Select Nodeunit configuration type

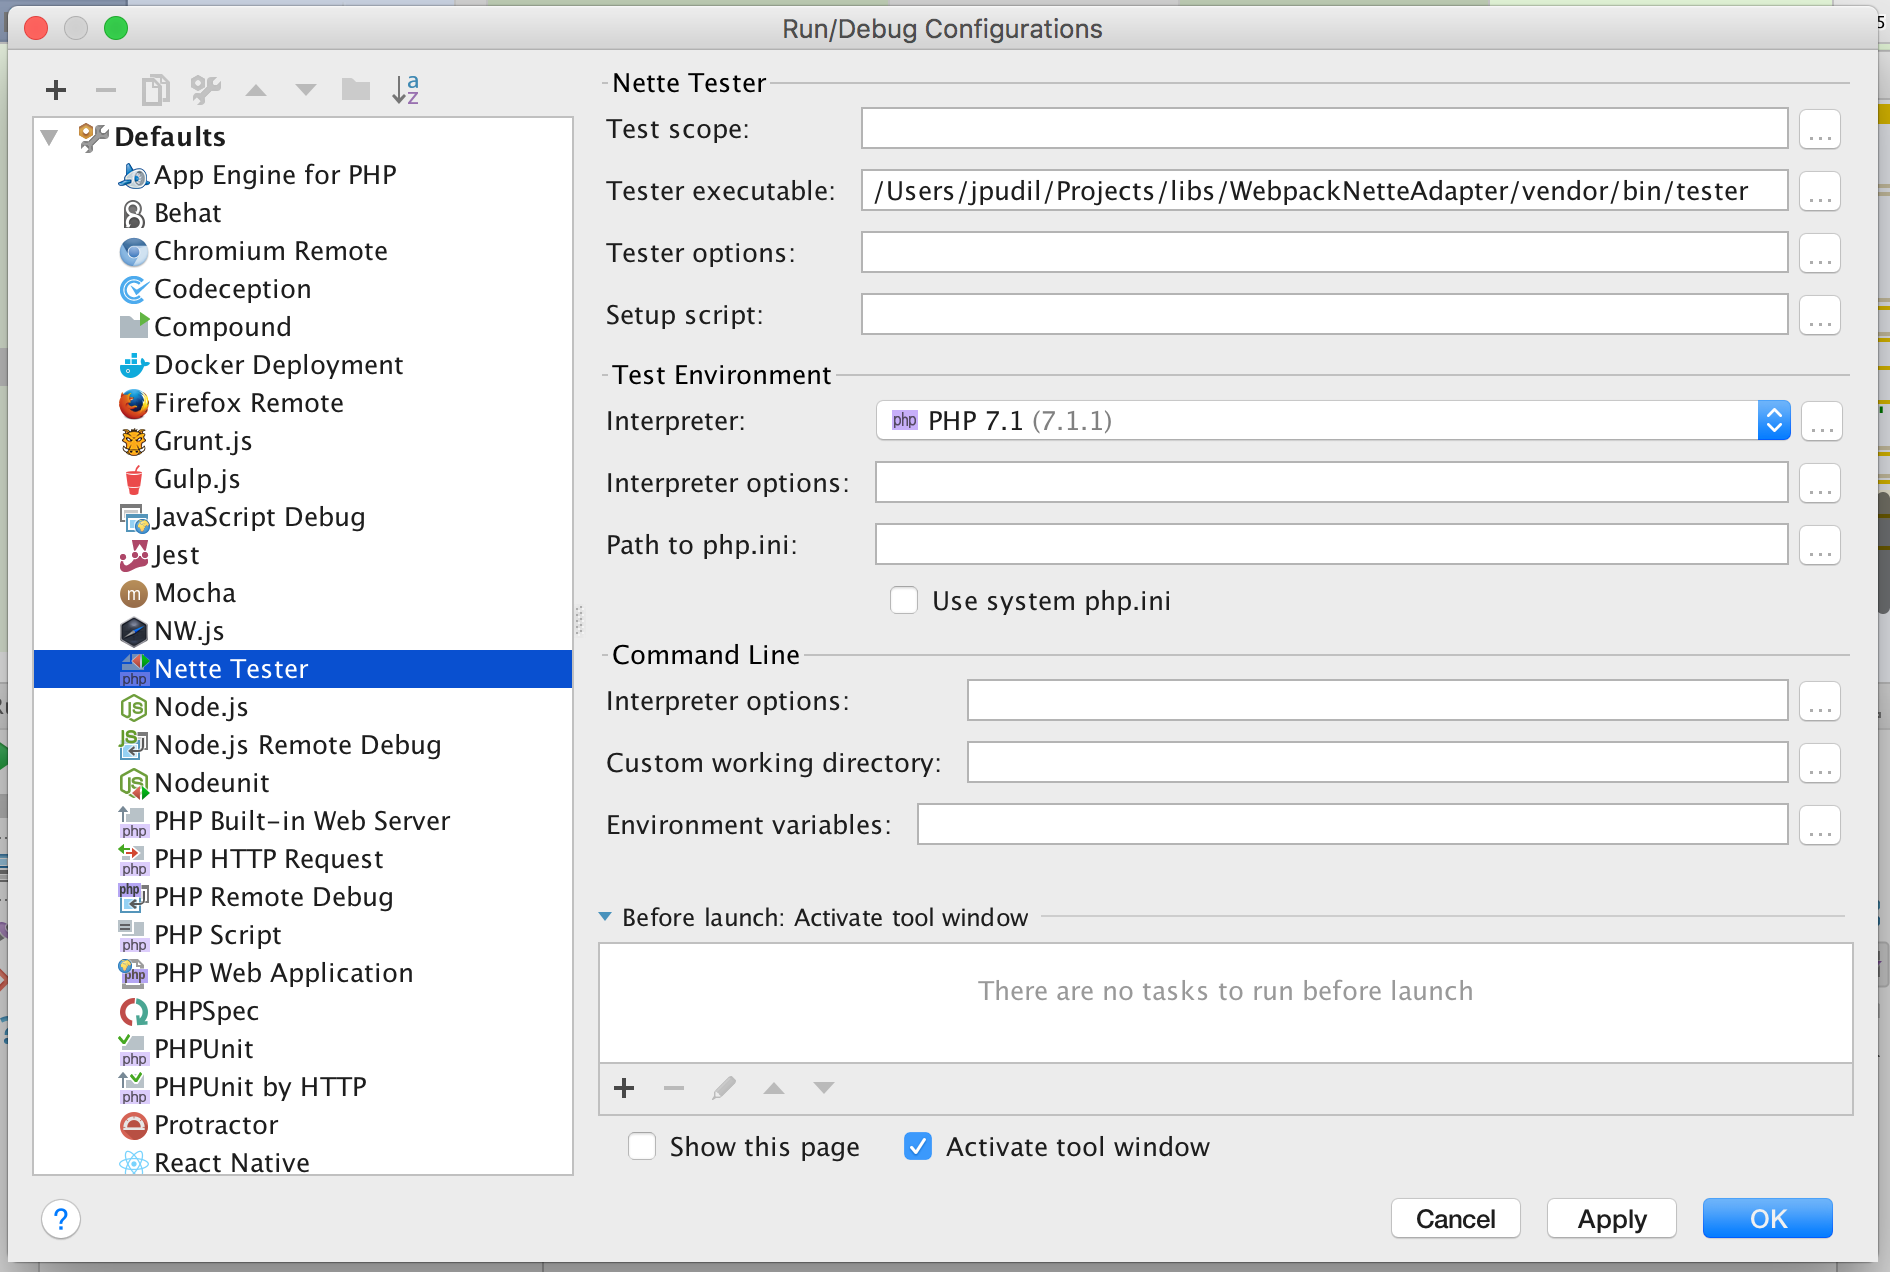(211, 783)
